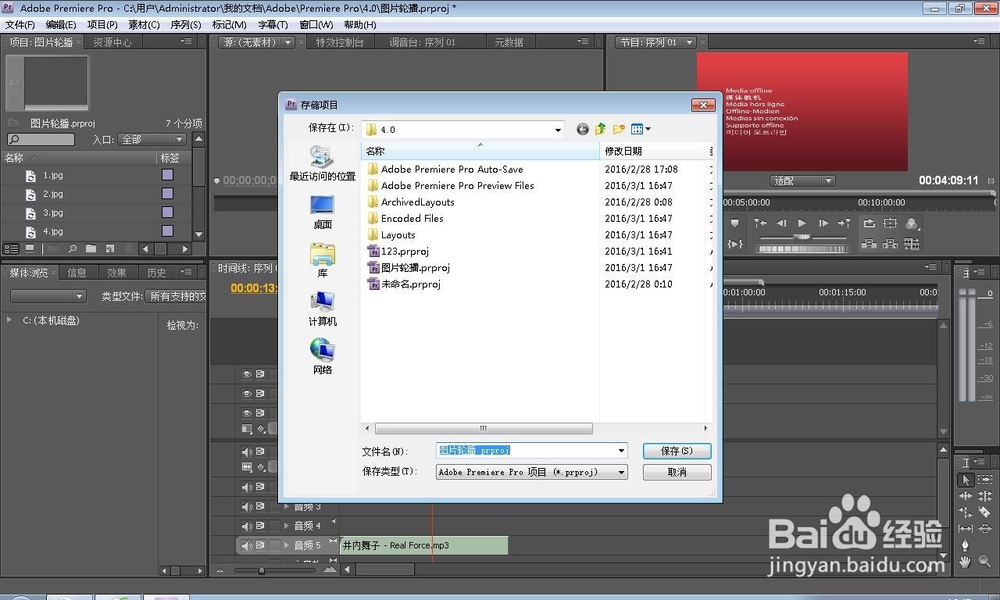Click Set Unnumbered Marker in Program monitor
This screenshot has height=600, width=1000.
735,223
